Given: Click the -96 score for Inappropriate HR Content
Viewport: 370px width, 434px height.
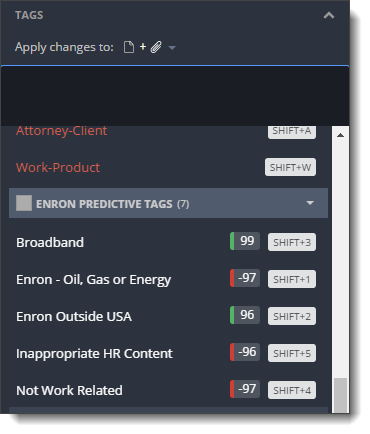Looking at the screenshot, I should (x=245, y=352).
